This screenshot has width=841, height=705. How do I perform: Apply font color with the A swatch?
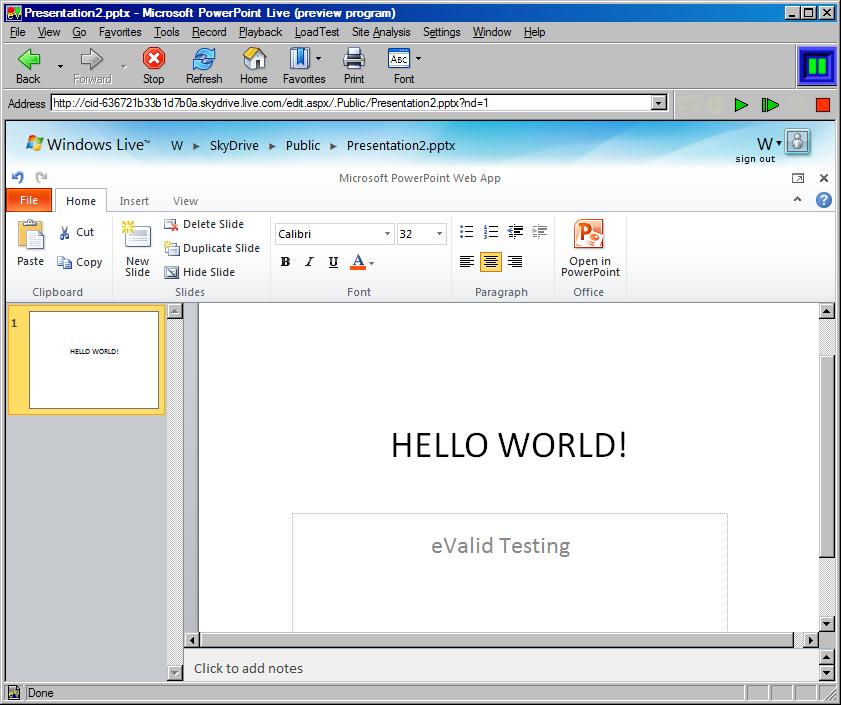[x=358, y=262]
